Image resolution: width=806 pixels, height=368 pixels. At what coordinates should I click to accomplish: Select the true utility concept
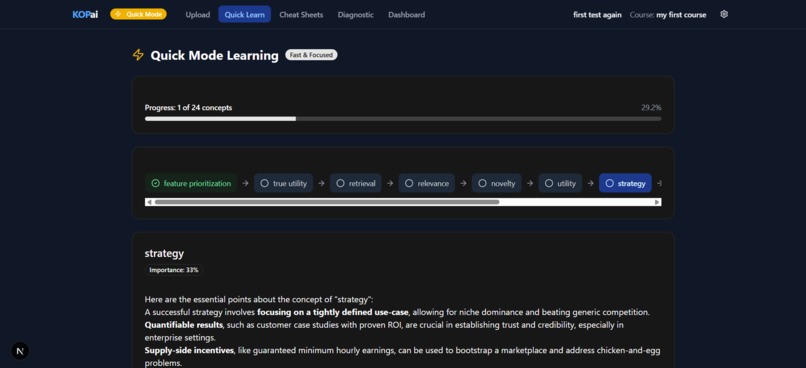click(283, 183)
